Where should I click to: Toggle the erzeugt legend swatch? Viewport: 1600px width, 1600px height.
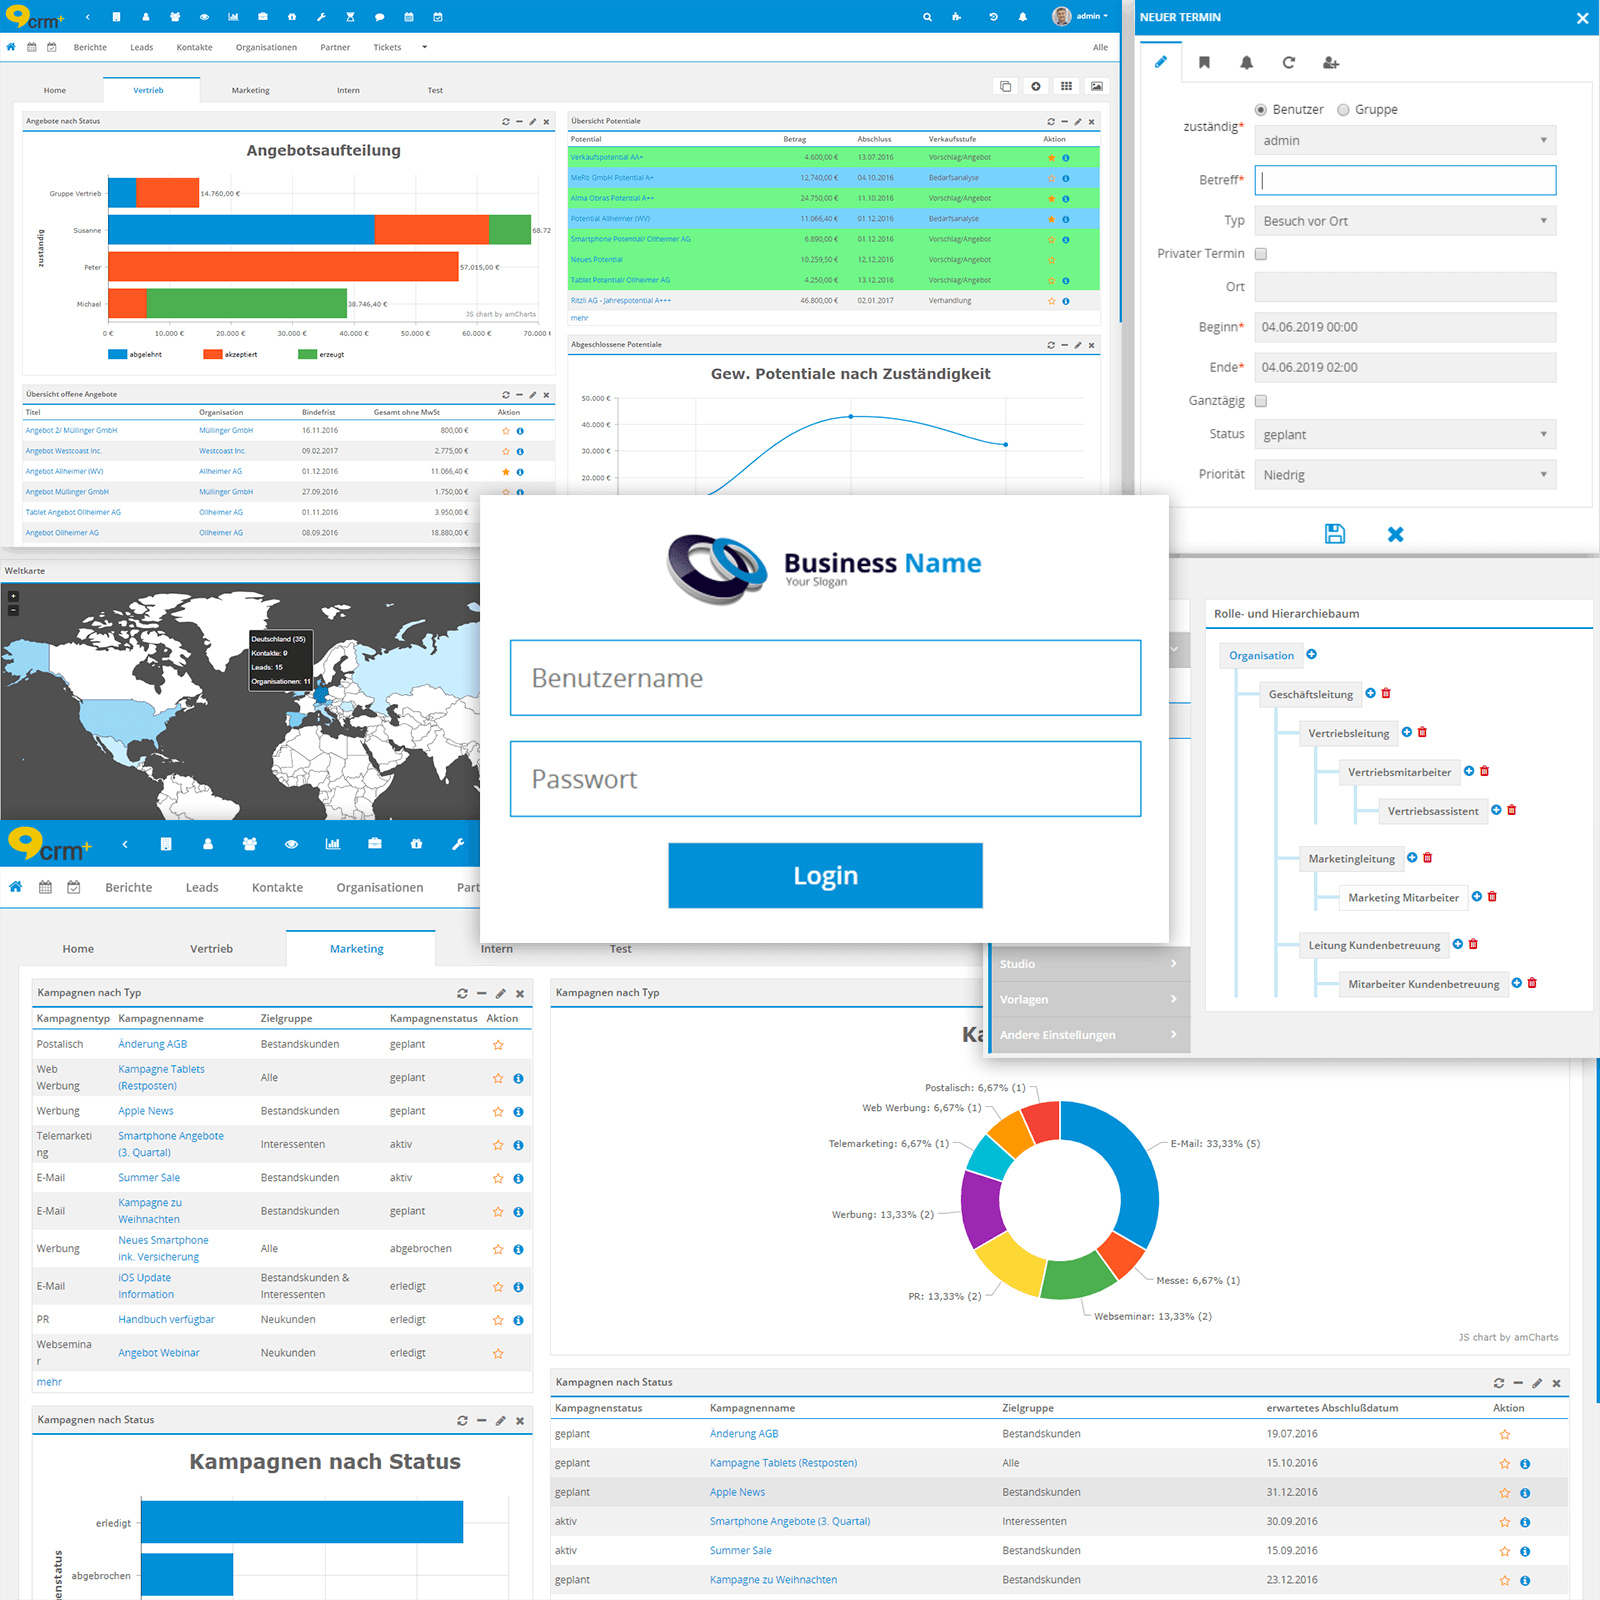[307, 354]
